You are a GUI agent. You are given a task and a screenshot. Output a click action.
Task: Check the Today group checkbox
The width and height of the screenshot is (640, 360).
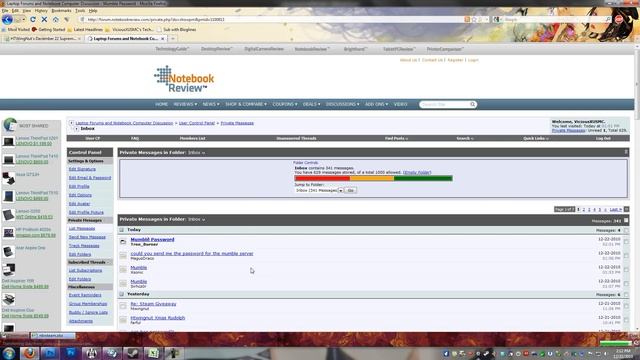click(626, 231)
